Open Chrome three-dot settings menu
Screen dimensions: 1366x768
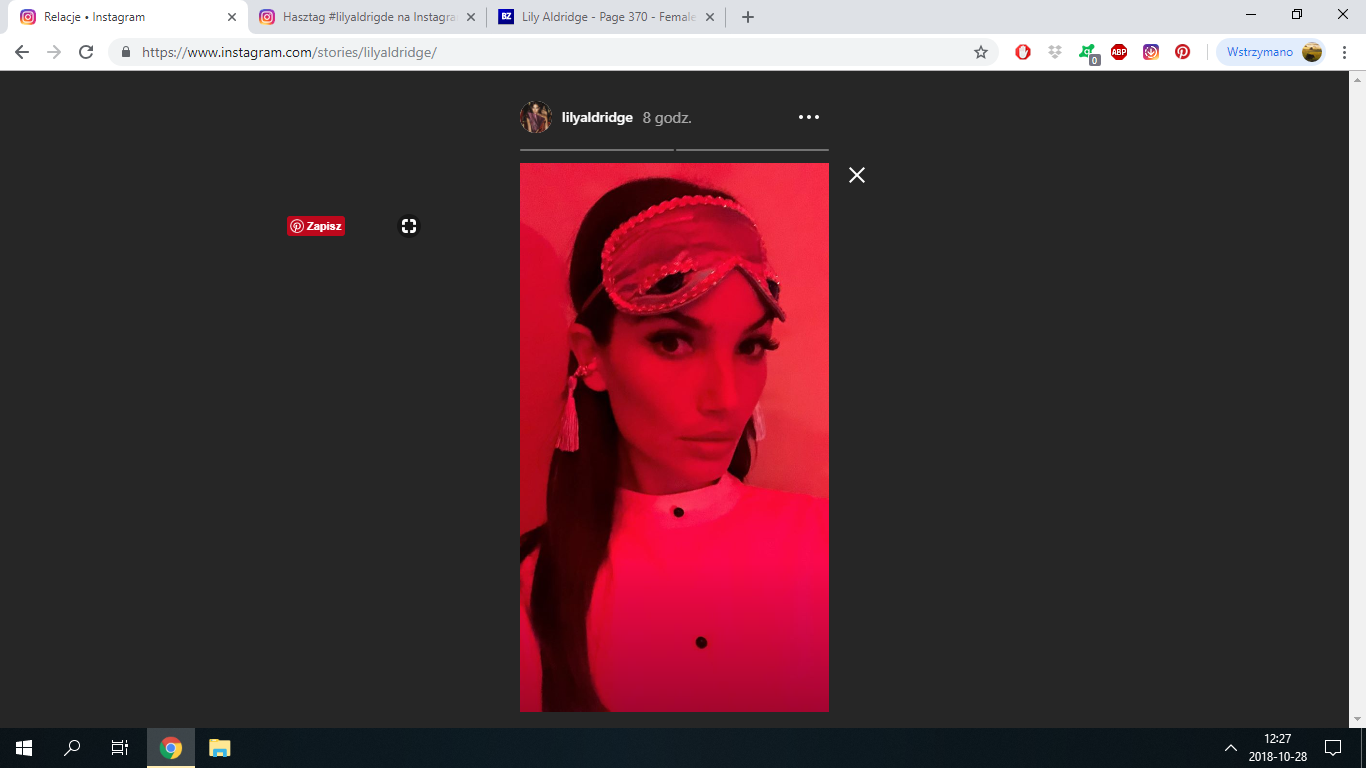coord(1345,52)
